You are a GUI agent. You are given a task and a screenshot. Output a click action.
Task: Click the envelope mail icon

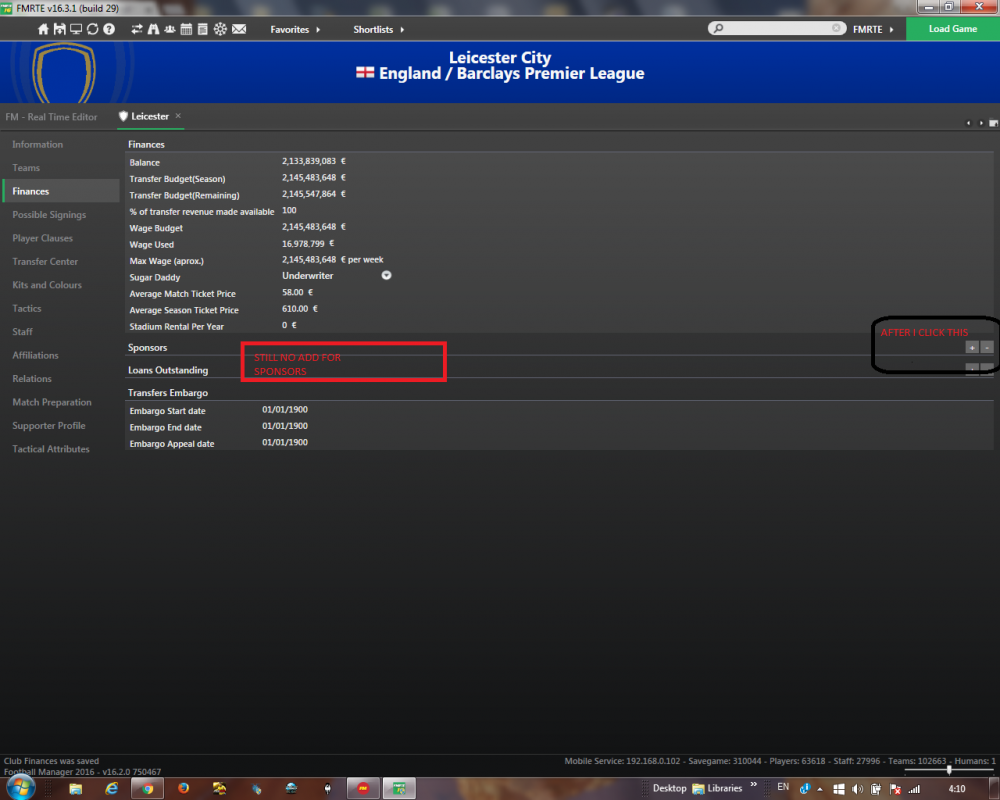[239, 29]
